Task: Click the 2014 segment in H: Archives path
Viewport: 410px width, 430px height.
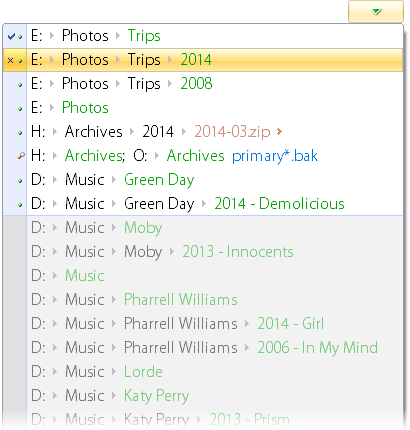Action: (x=158, y=132)
